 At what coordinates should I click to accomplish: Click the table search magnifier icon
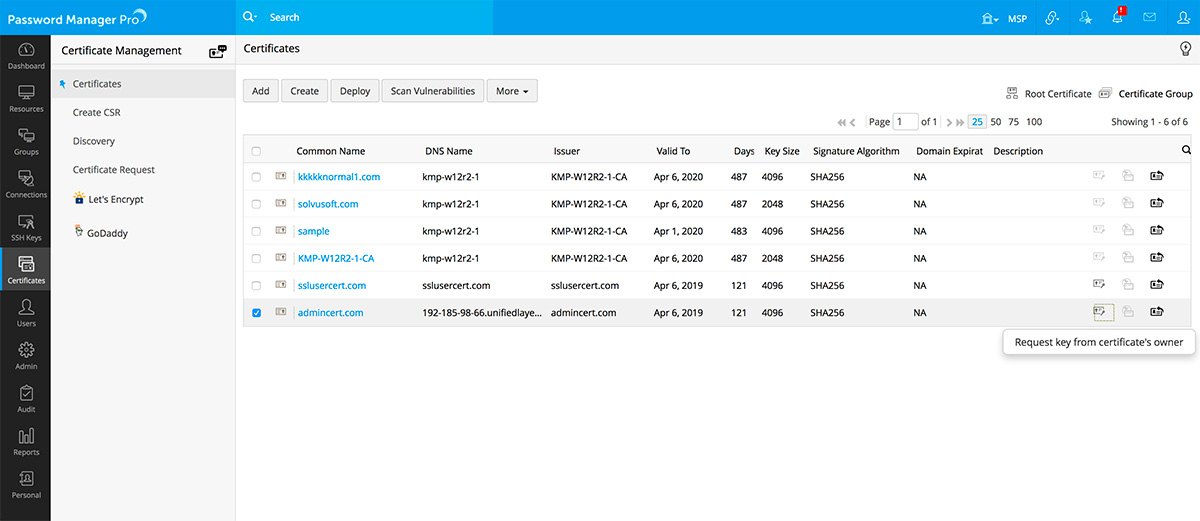tap(1186, 151)
